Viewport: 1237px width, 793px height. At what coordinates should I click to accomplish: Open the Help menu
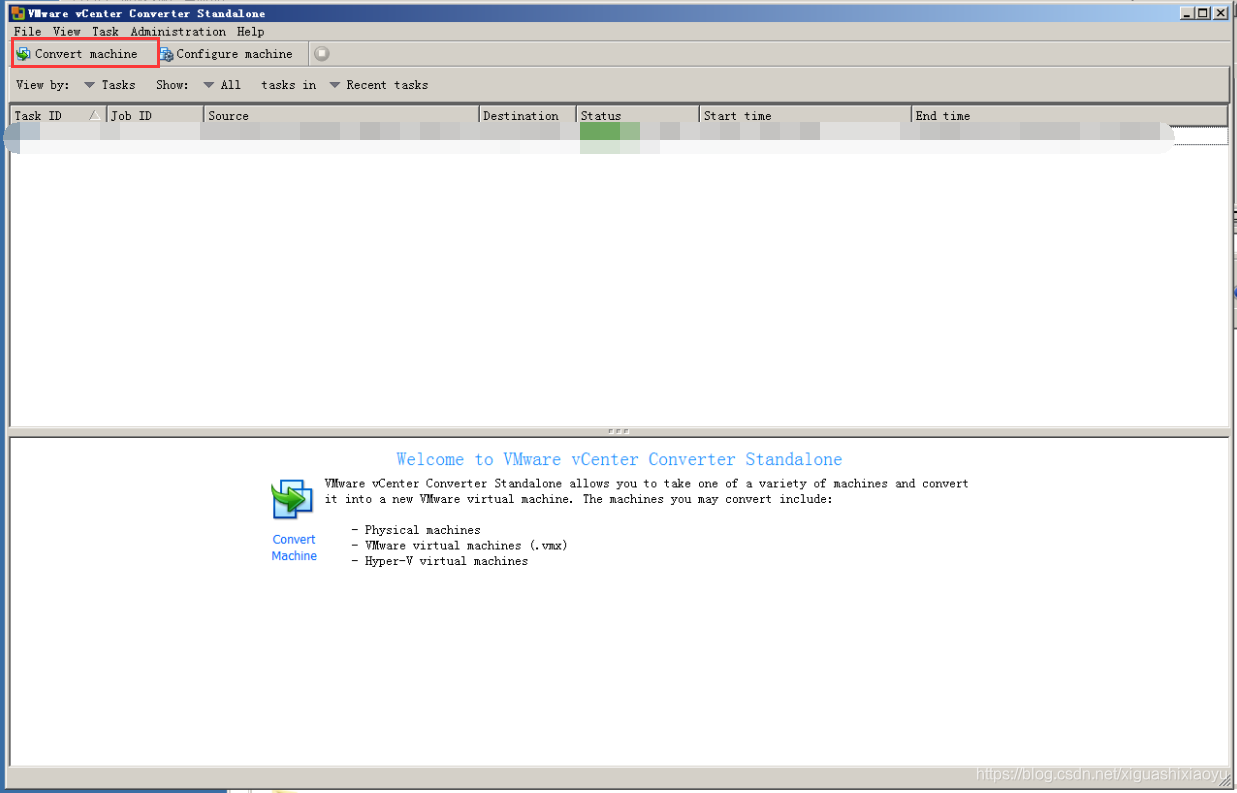(250, 32)
